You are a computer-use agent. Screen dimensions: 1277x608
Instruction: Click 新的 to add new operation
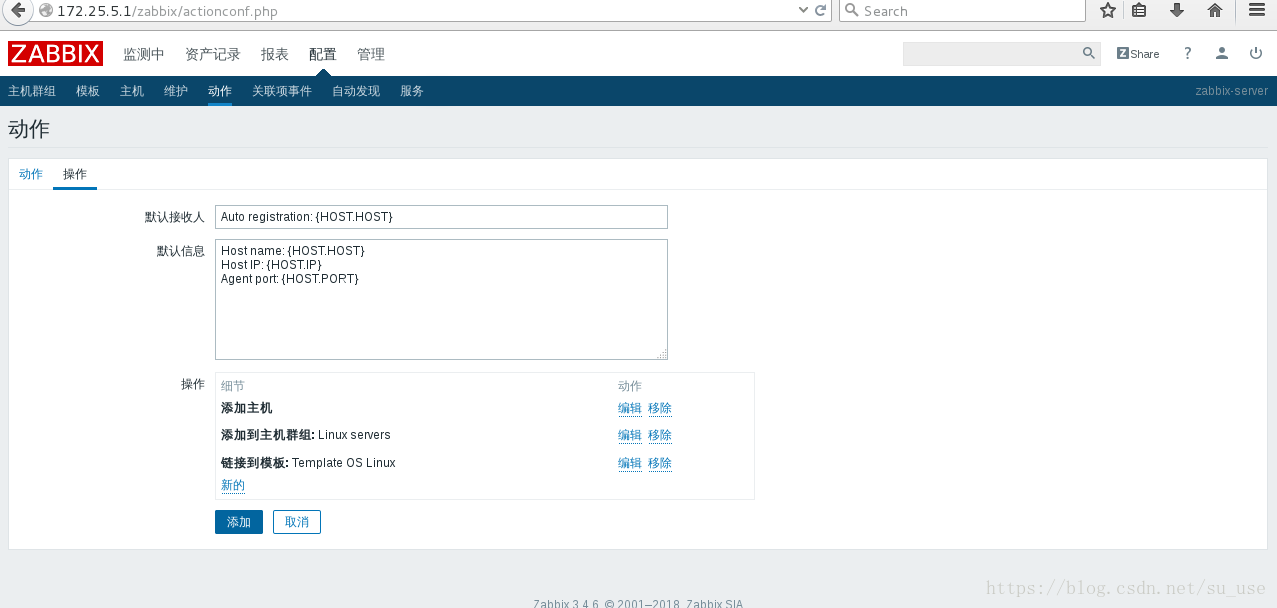coord(233,485)
